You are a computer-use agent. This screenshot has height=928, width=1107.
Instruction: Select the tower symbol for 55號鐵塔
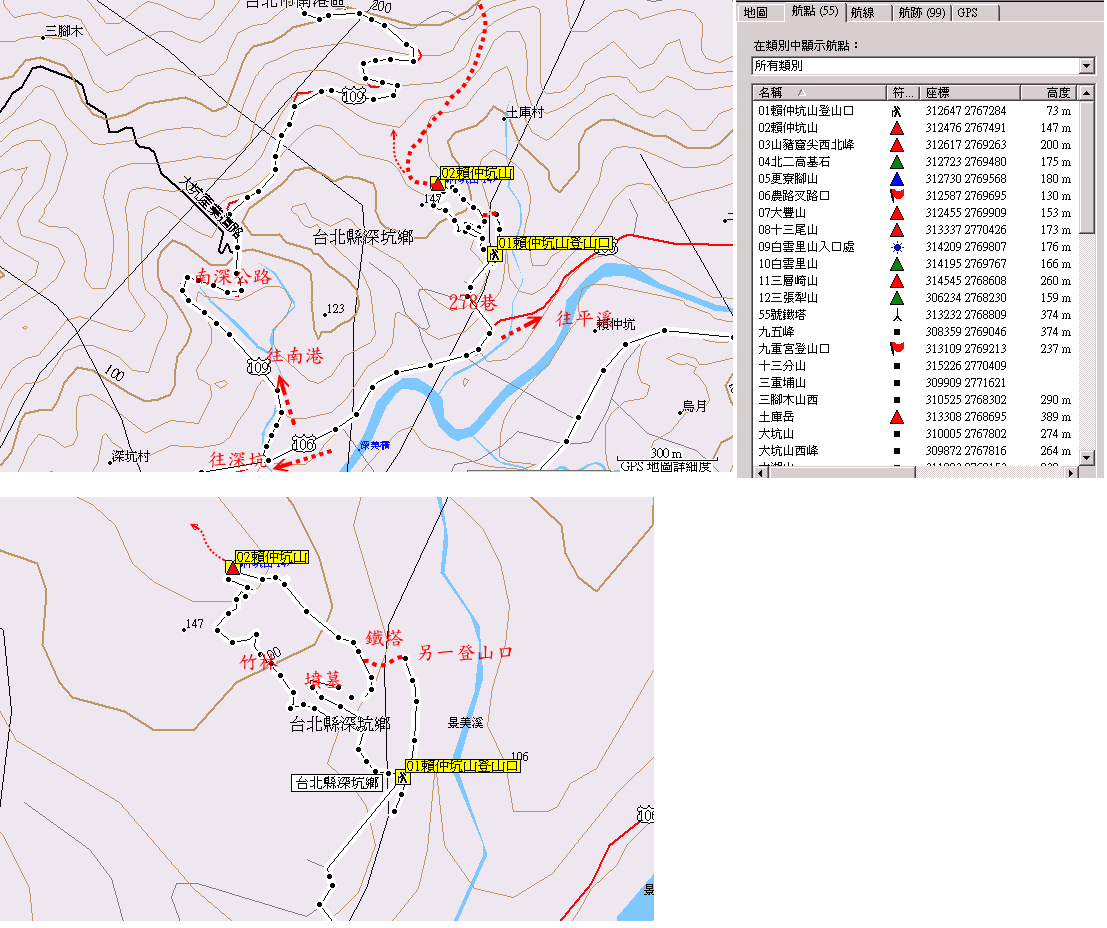[897, 315]
